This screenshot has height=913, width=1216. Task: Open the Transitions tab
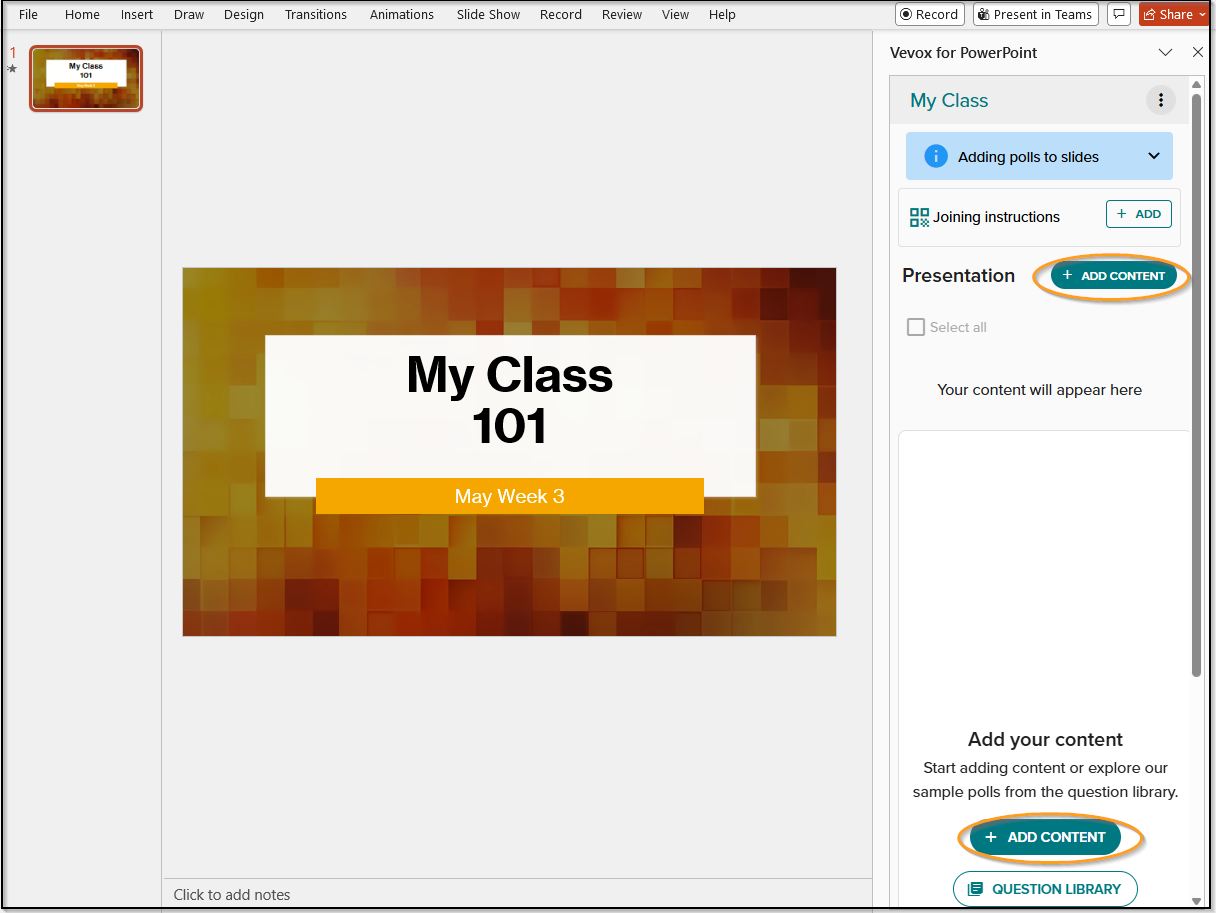(x=315, y=14)
